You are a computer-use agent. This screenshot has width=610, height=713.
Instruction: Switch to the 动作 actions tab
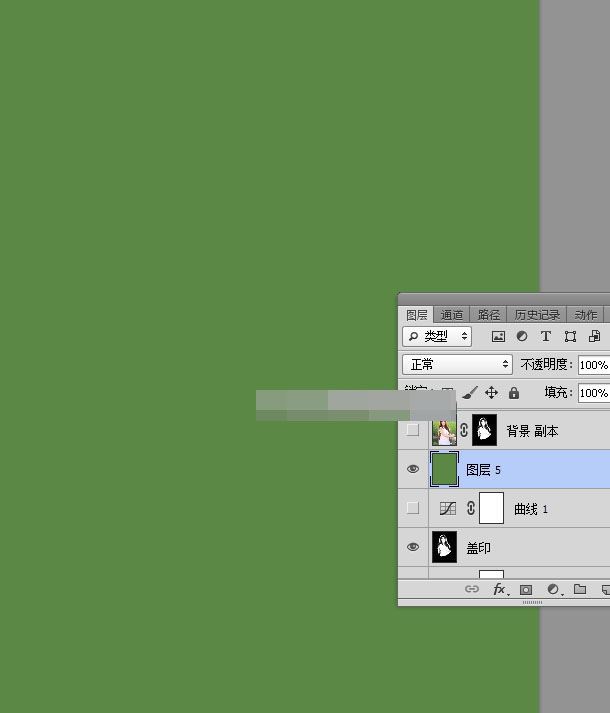click(x=585, y=315)
